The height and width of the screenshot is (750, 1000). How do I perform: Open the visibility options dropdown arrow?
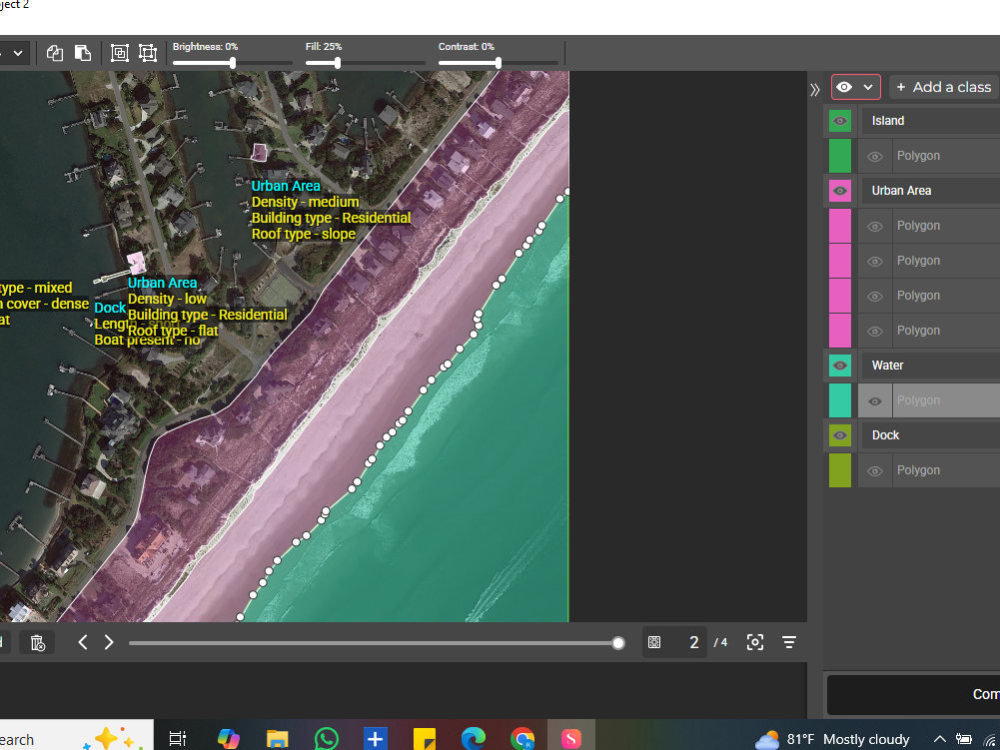click(x=868, y=87)
